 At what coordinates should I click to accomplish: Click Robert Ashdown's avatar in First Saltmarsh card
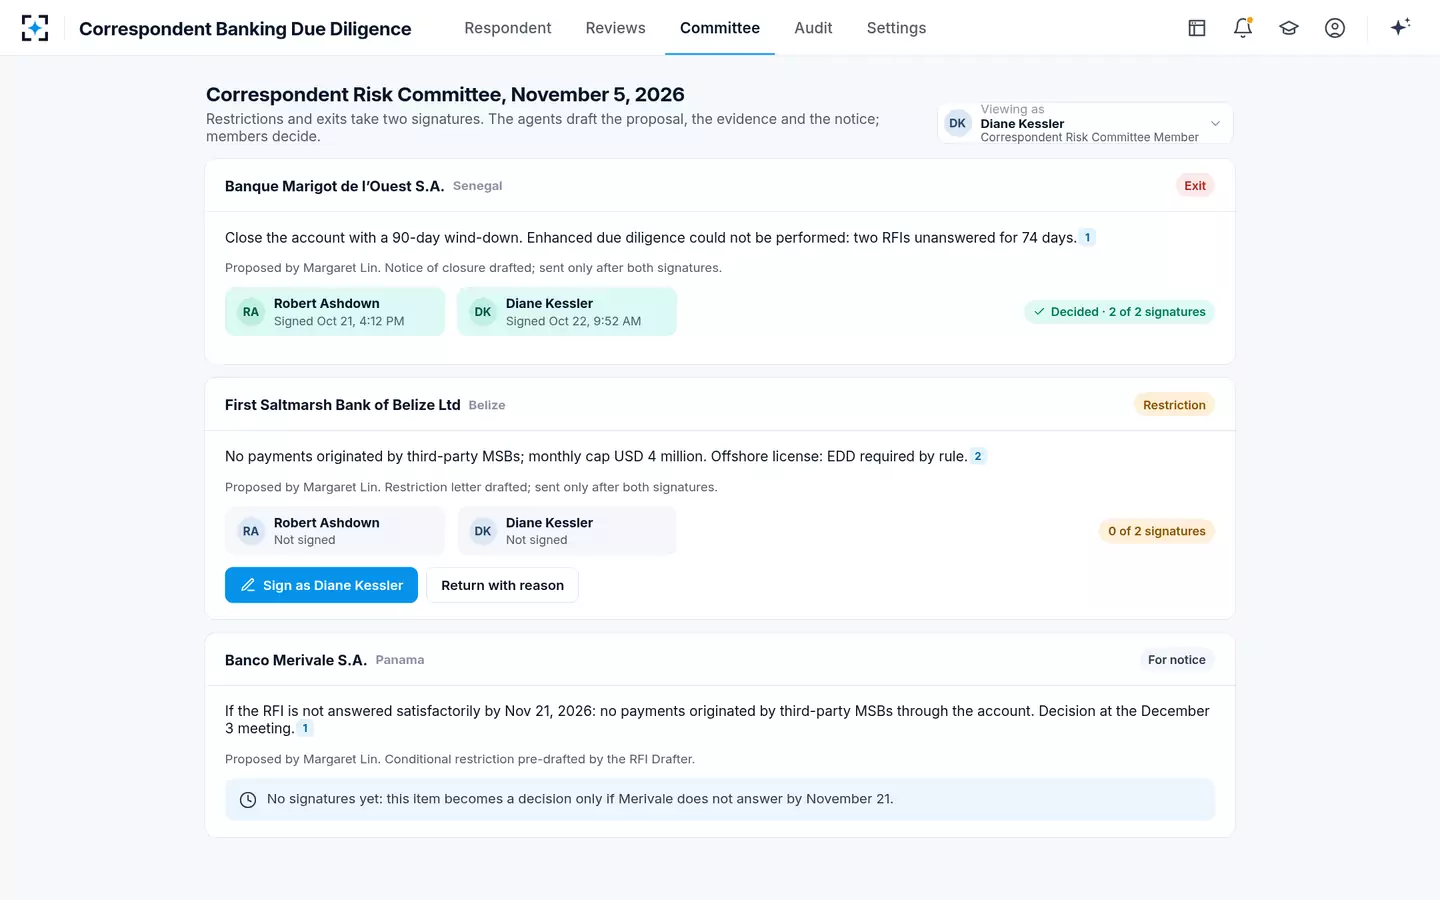(x=251, y=531)
